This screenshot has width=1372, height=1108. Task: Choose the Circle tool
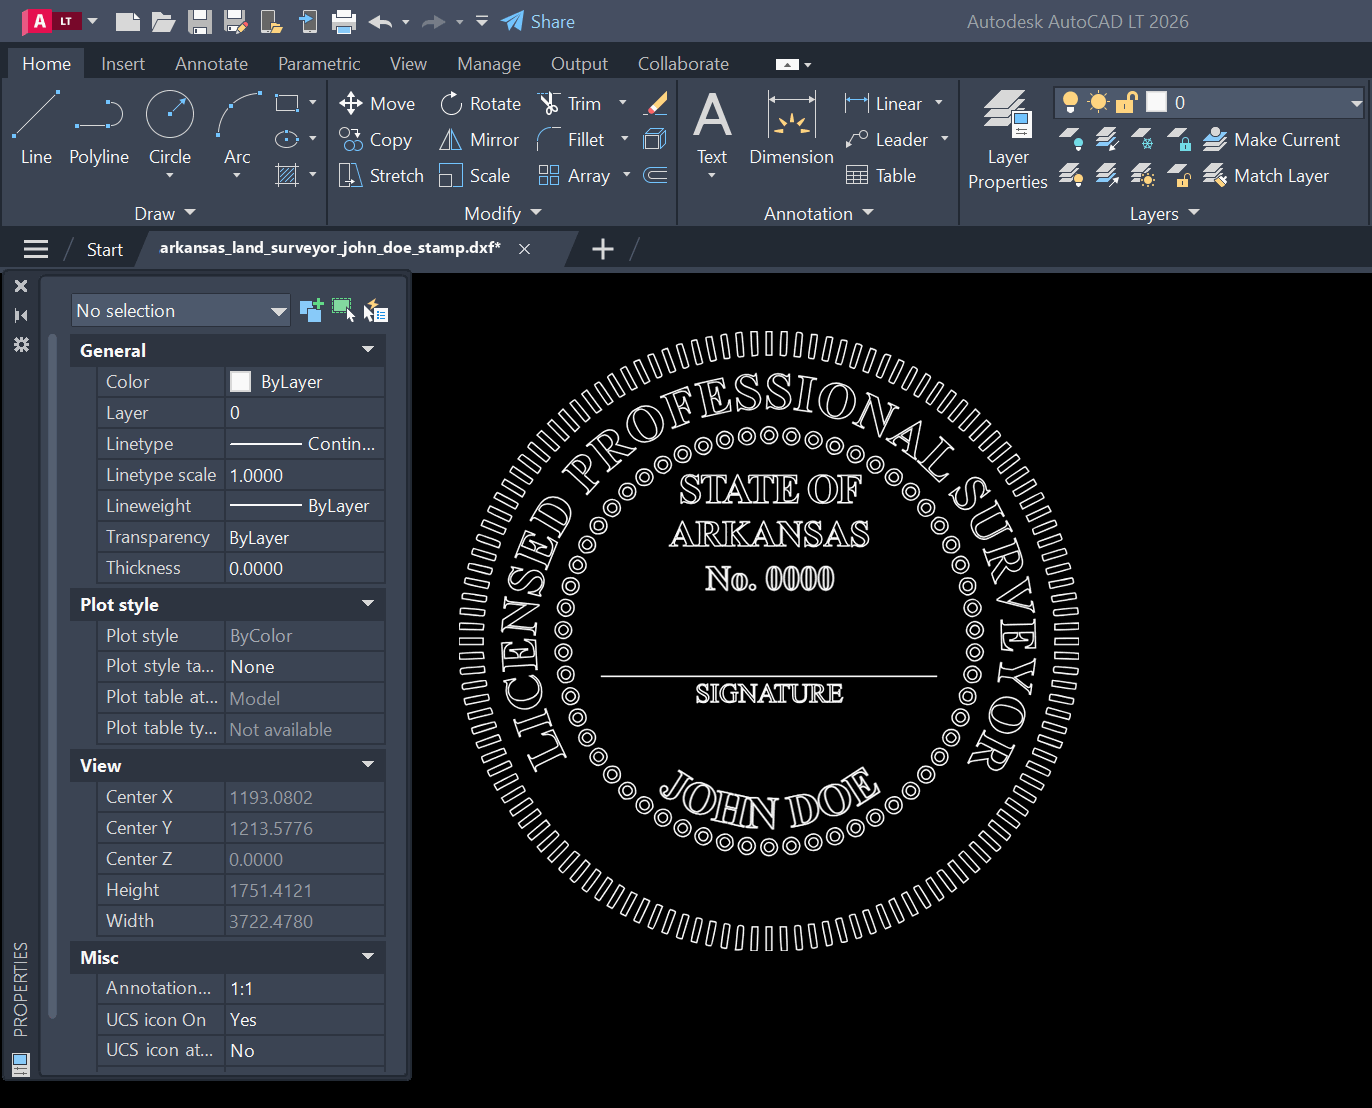click(170, 127)
